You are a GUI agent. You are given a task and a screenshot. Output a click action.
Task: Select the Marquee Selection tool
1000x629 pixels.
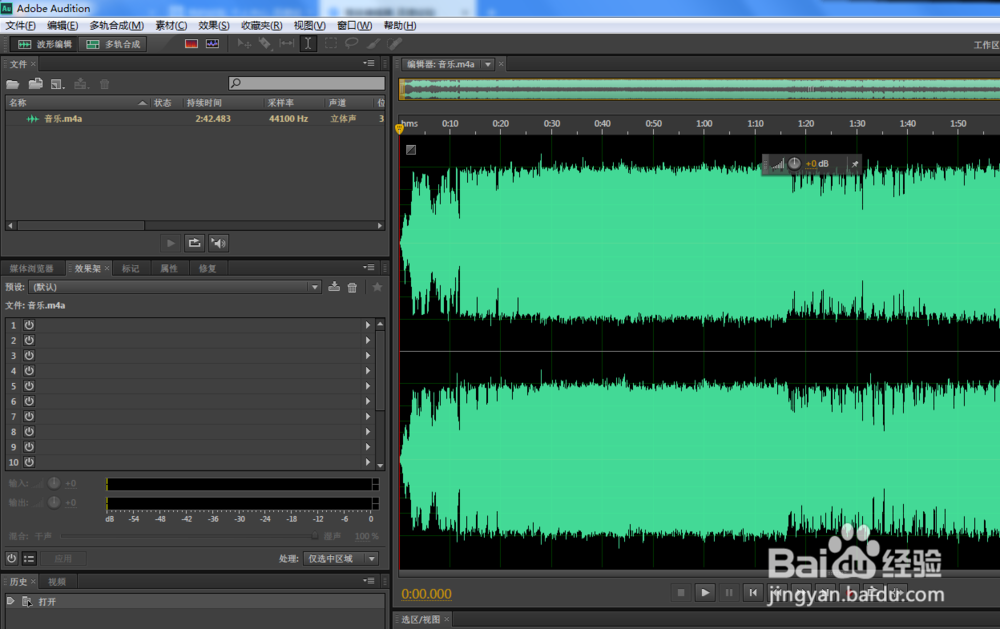point(330,43)
